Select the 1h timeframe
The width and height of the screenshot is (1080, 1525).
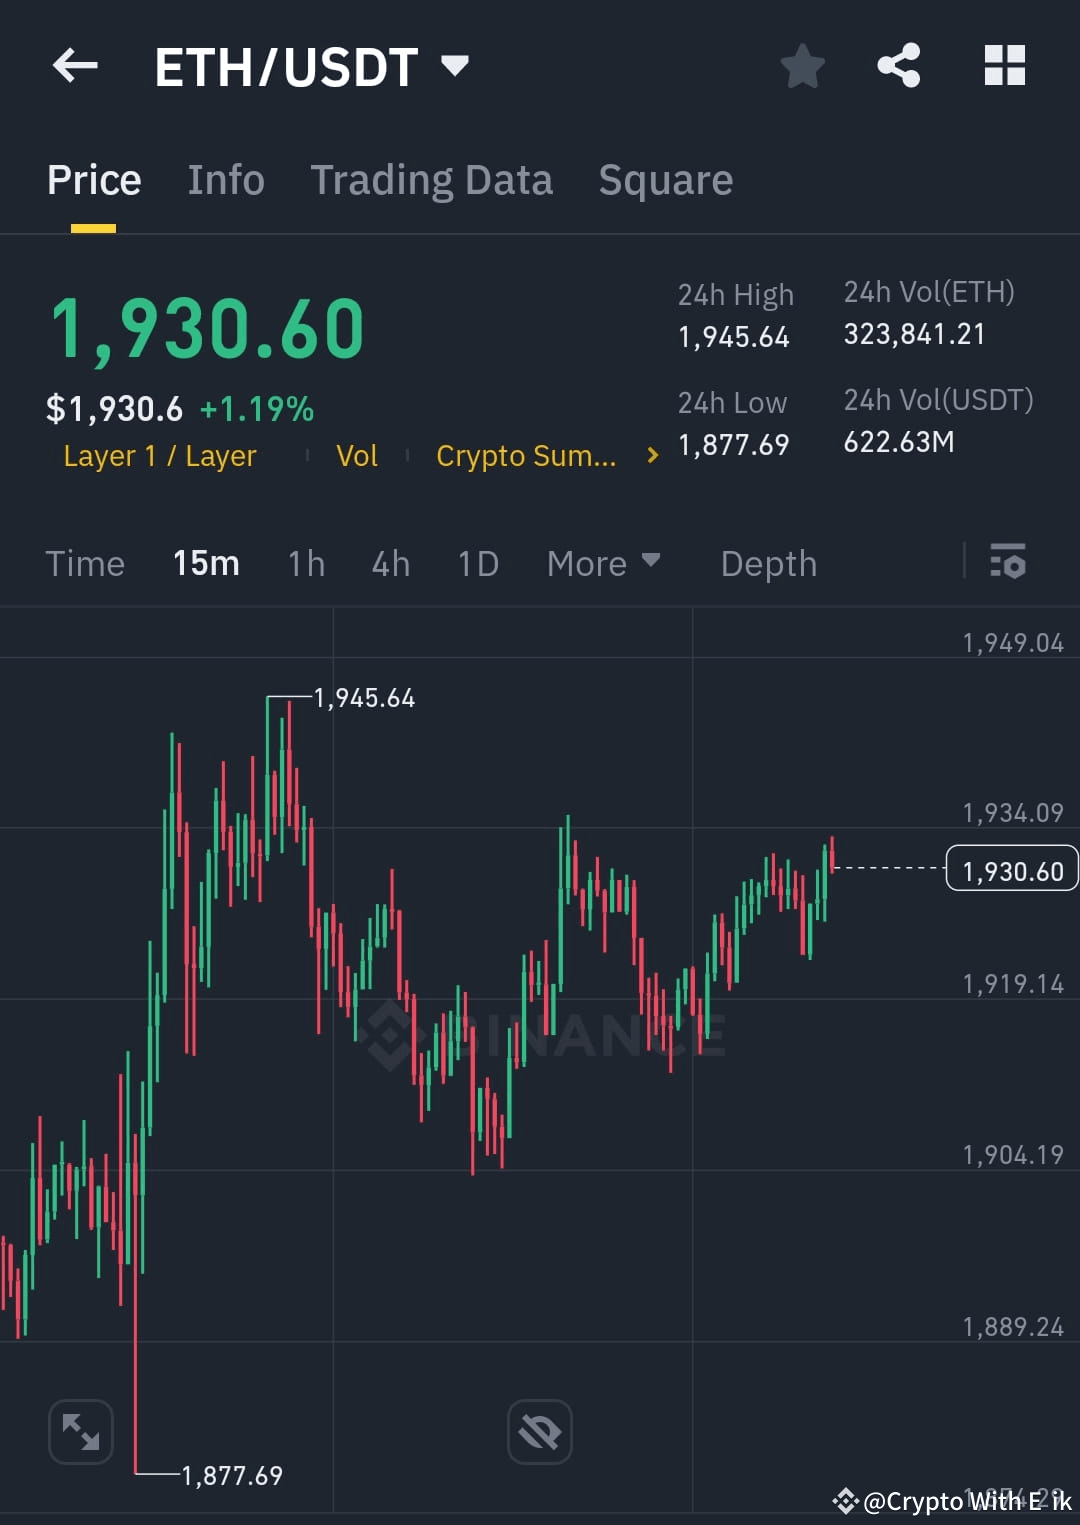click(306, 563)
